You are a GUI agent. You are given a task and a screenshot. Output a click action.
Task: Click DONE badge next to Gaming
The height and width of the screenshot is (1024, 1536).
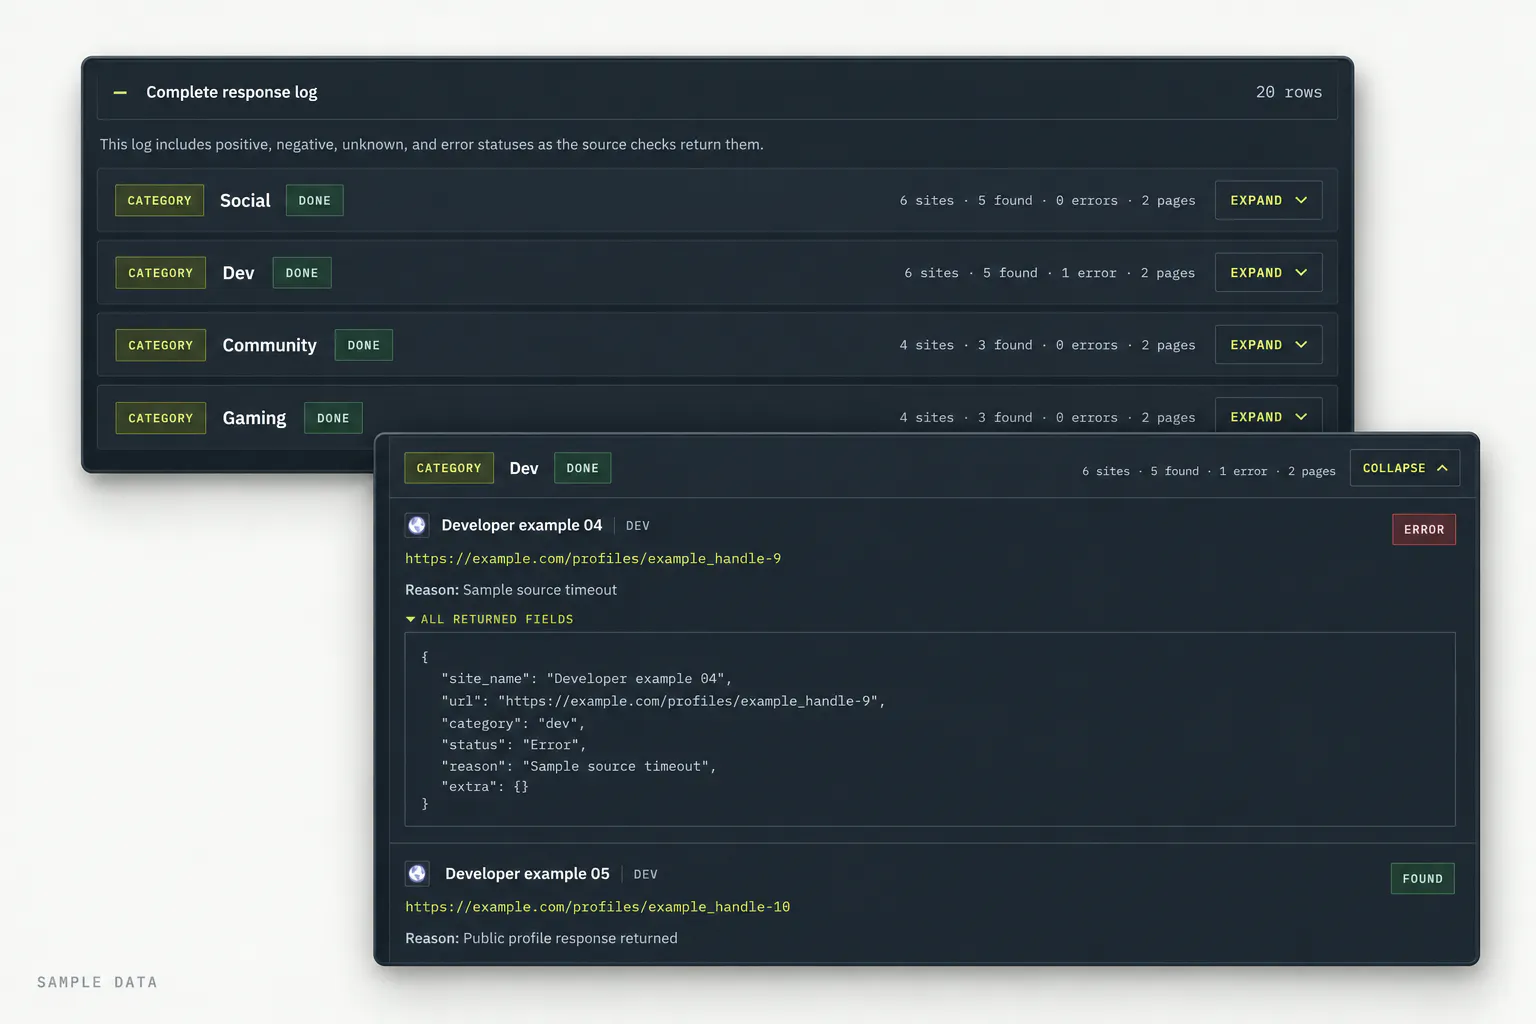333,418
